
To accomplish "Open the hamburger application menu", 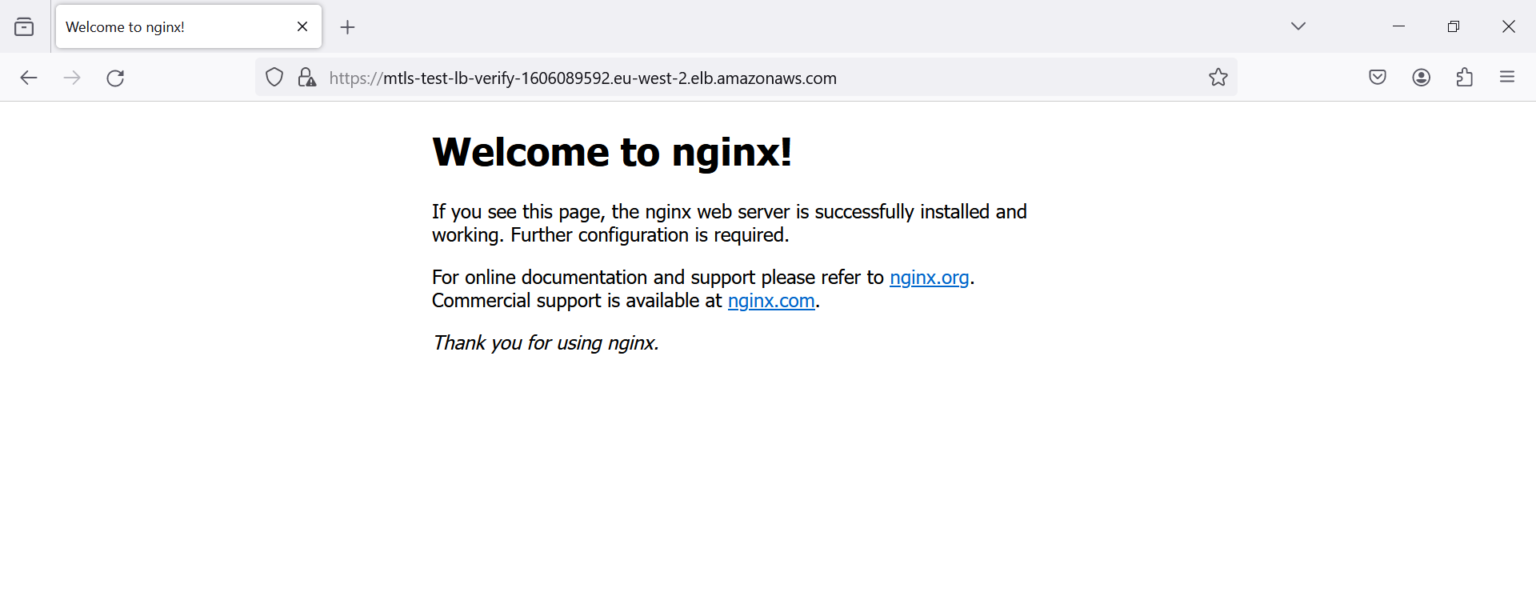I will 1507,78.
